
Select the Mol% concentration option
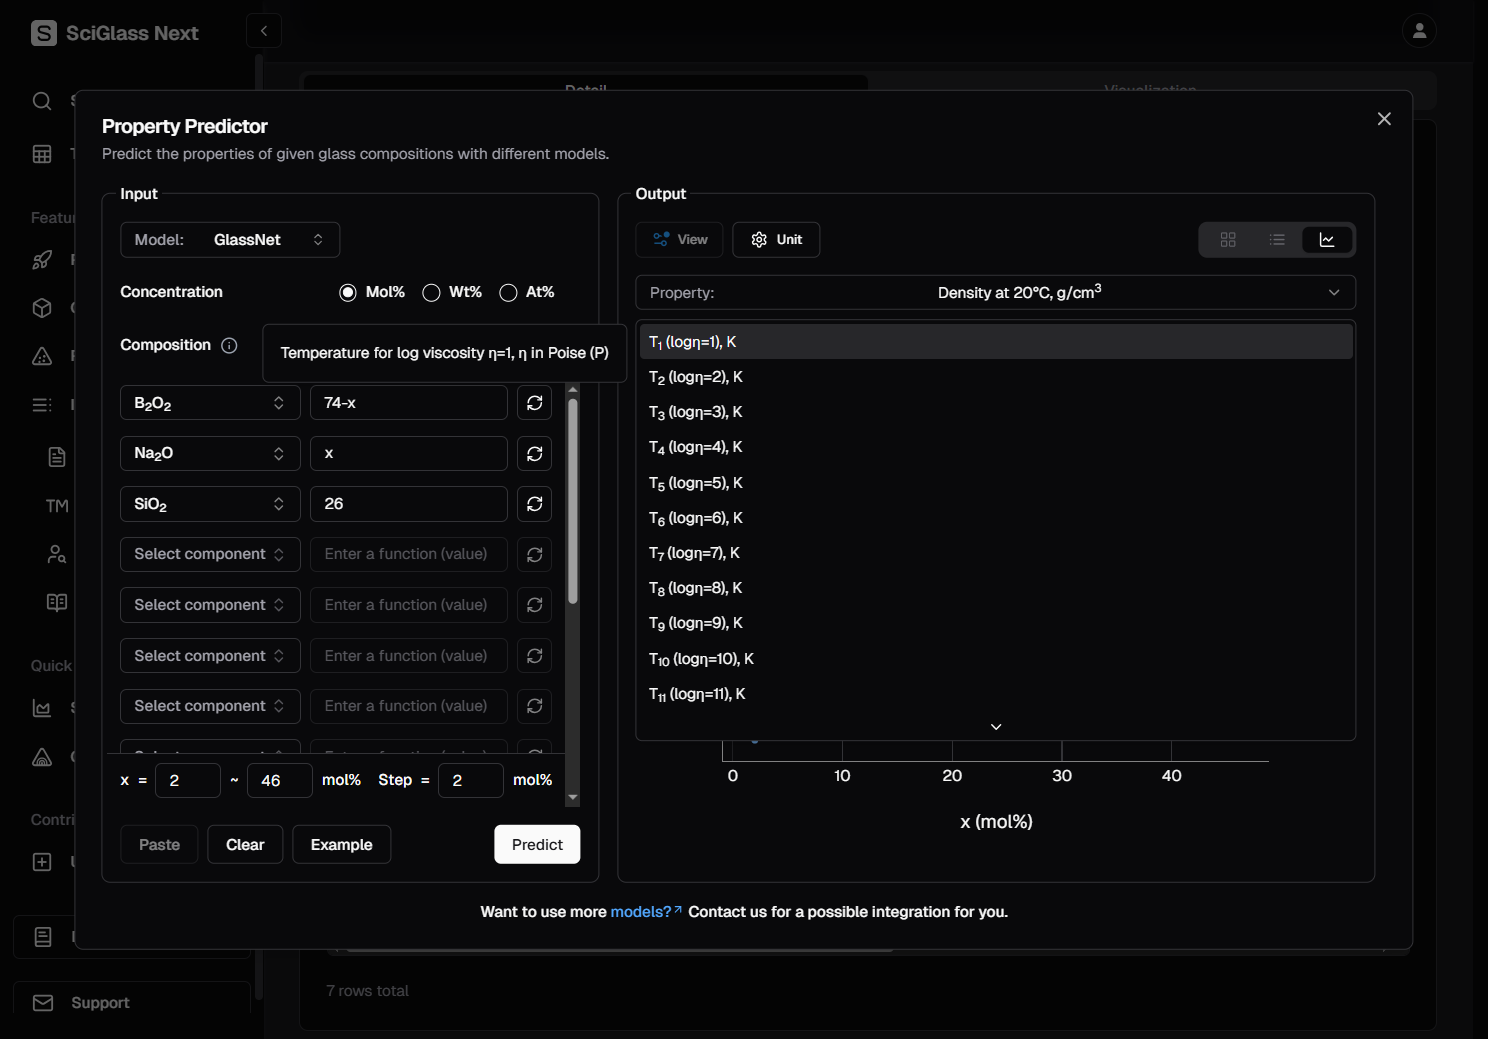(x=348, y=292)
